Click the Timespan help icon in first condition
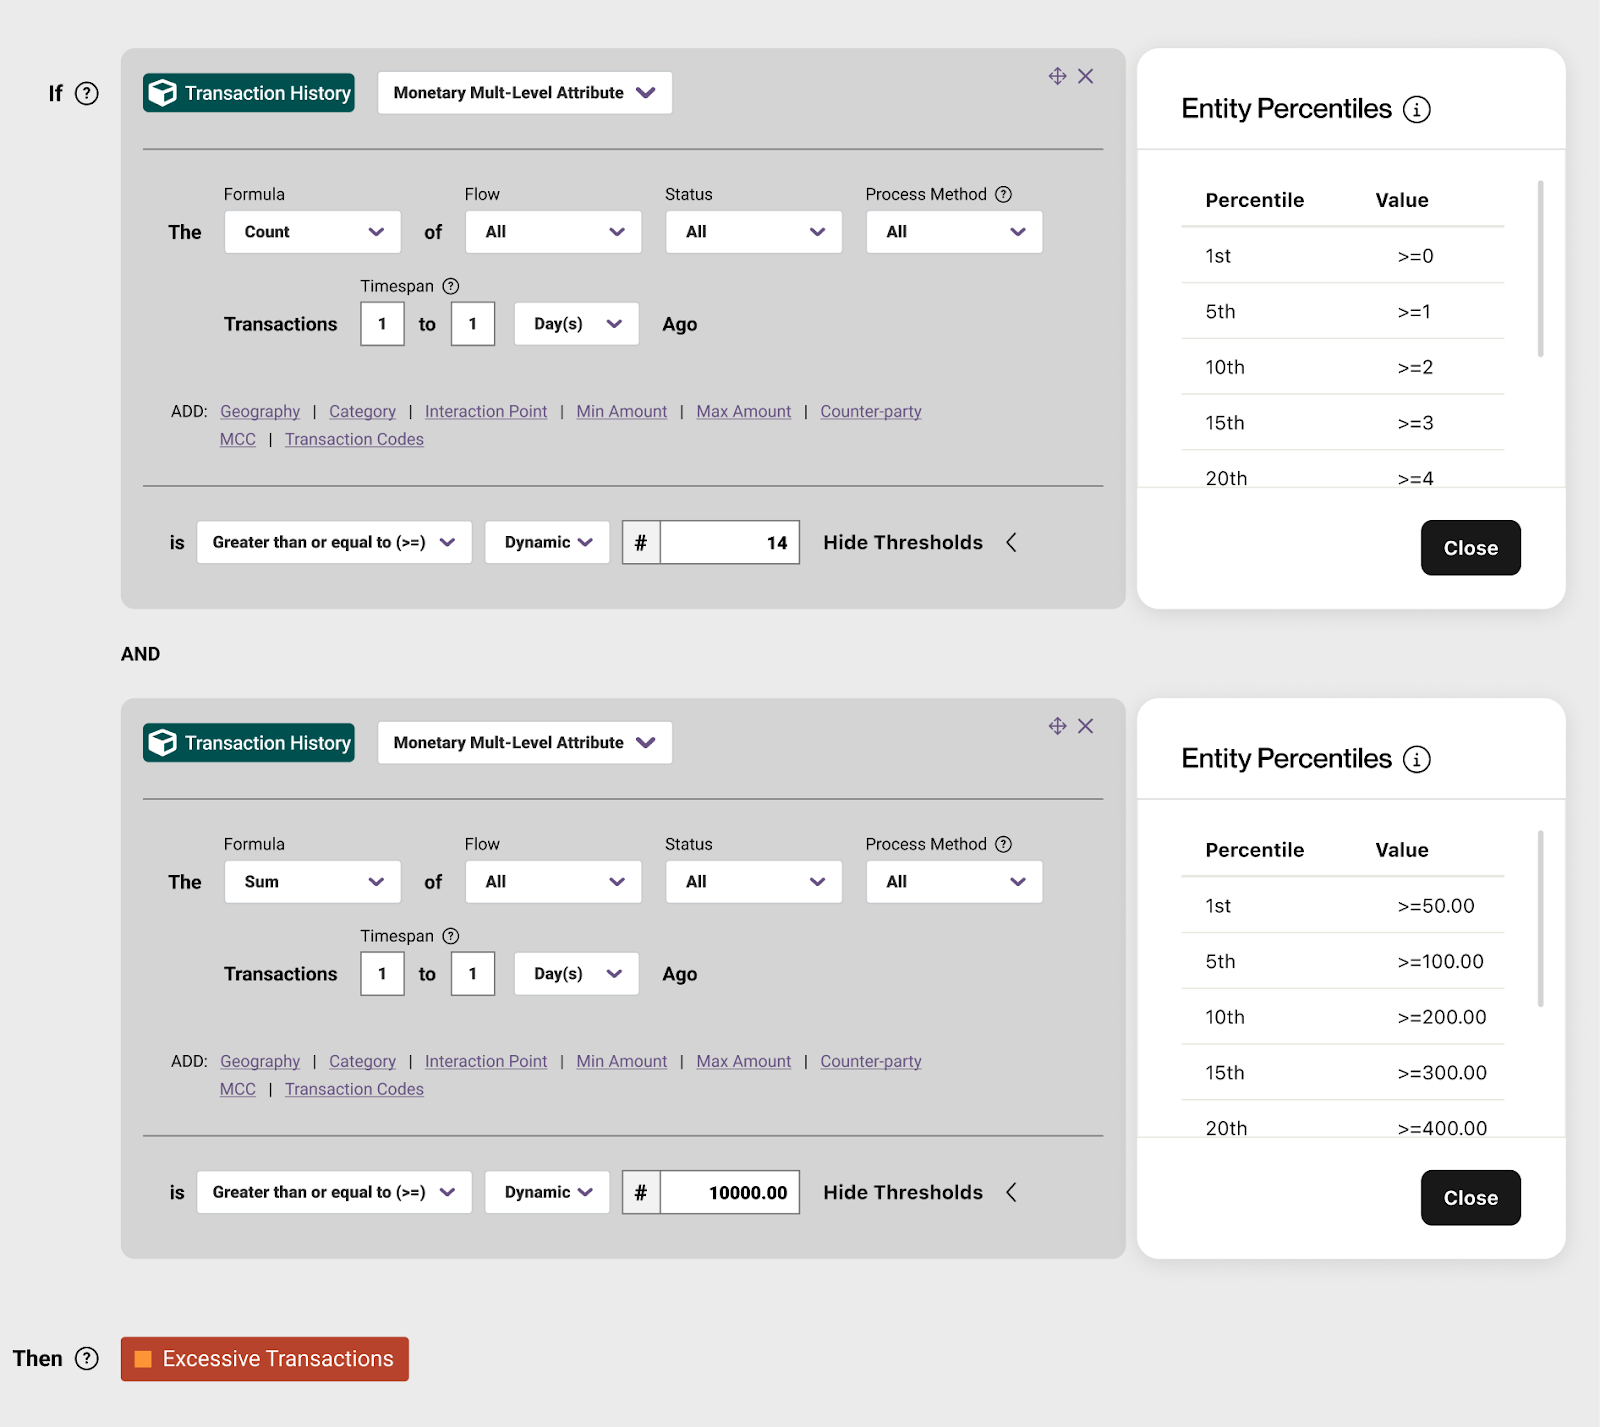This screenshot has width=1600, height=1427. [451, 286]
